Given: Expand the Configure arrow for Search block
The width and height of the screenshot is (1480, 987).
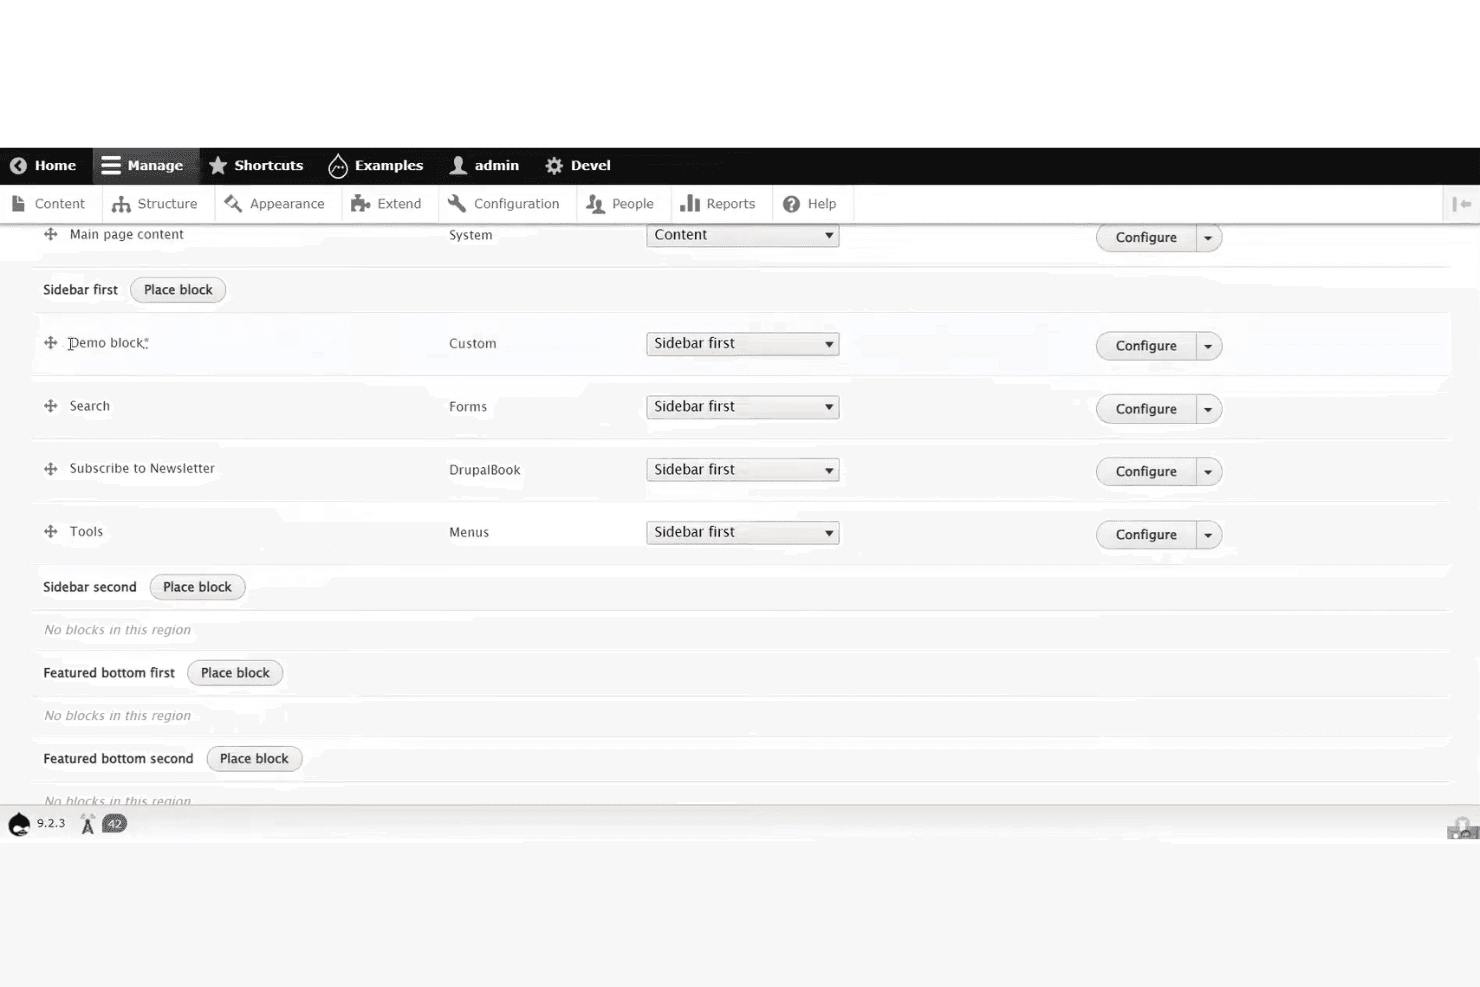Looking at the screenshot, I should 1208,409.
